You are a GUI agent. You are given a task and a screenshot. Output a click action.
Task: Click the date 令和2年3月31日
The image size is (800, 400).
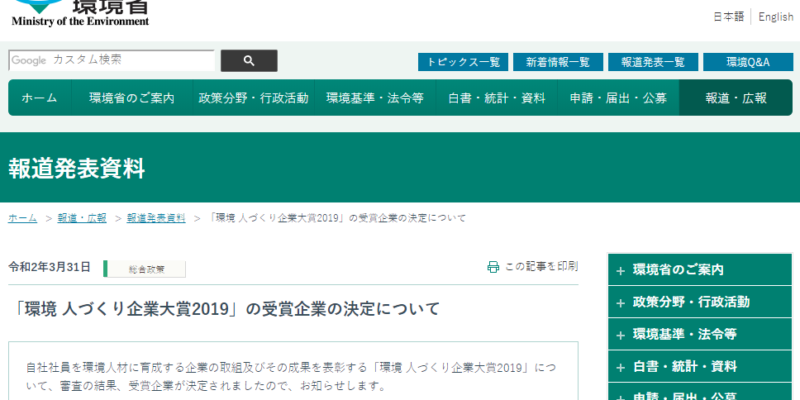pyautogui.click(x=49, y=267)
